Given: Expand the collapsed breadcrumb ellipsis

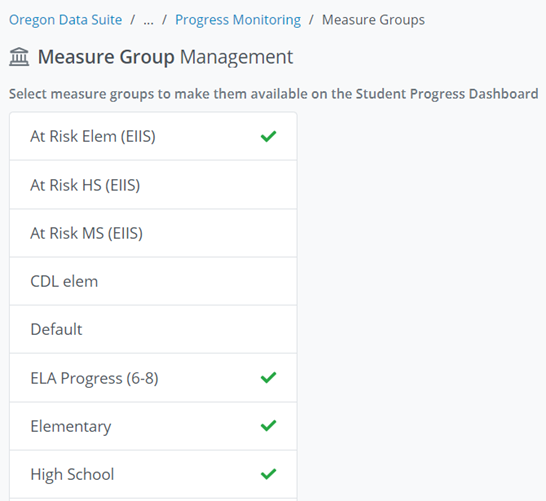Looking at the screenshot, I should pyautogui.click(x=148, y=21).
